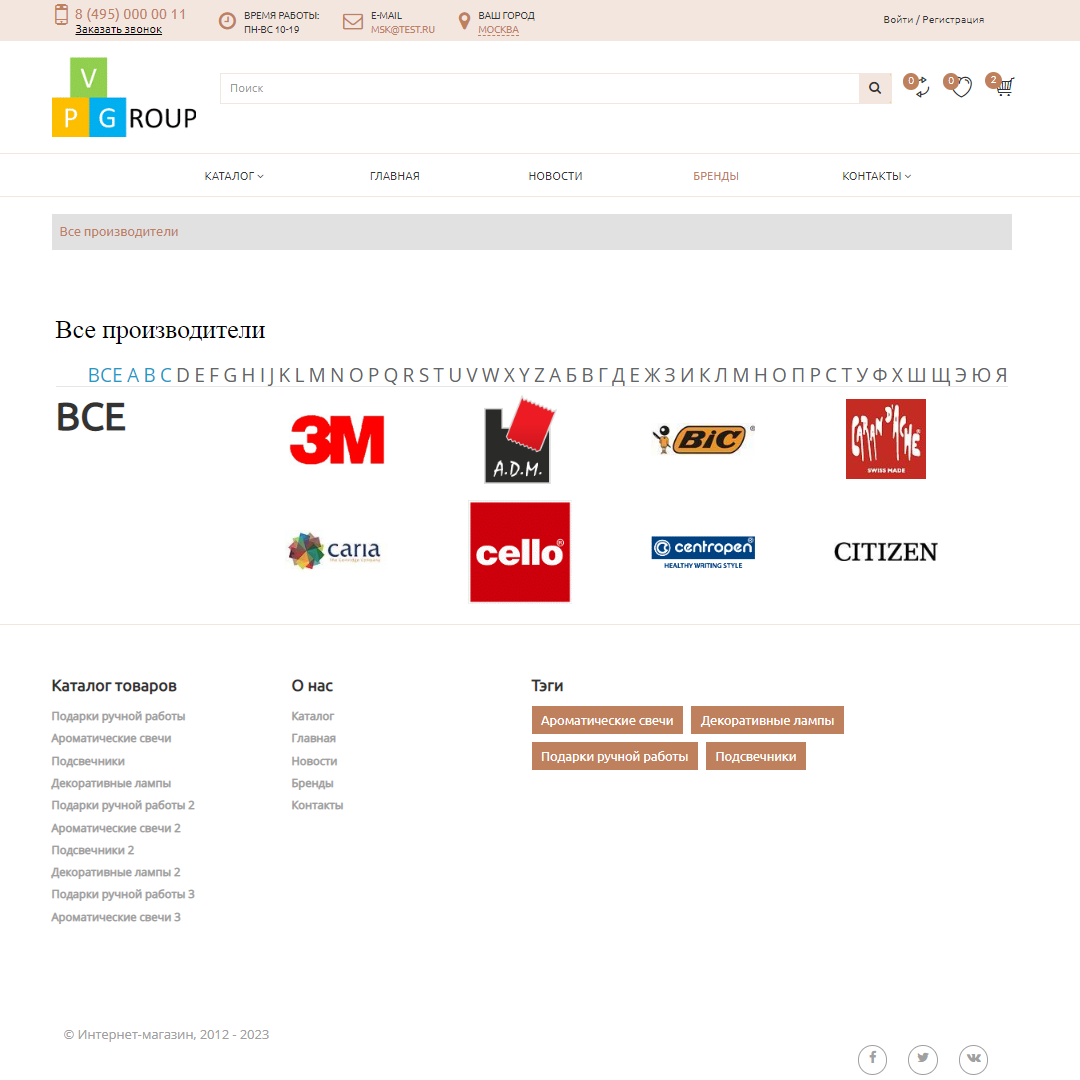The width and height of the screenshot is (1080, 1080).
Task: Open the compare products icon
Action: coord(920,87)
